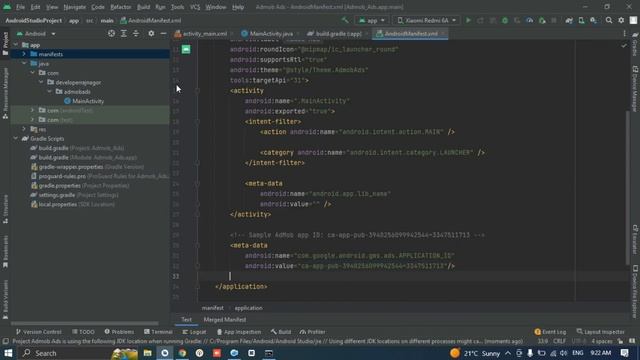Open Project panel options gear

(151, 33)
